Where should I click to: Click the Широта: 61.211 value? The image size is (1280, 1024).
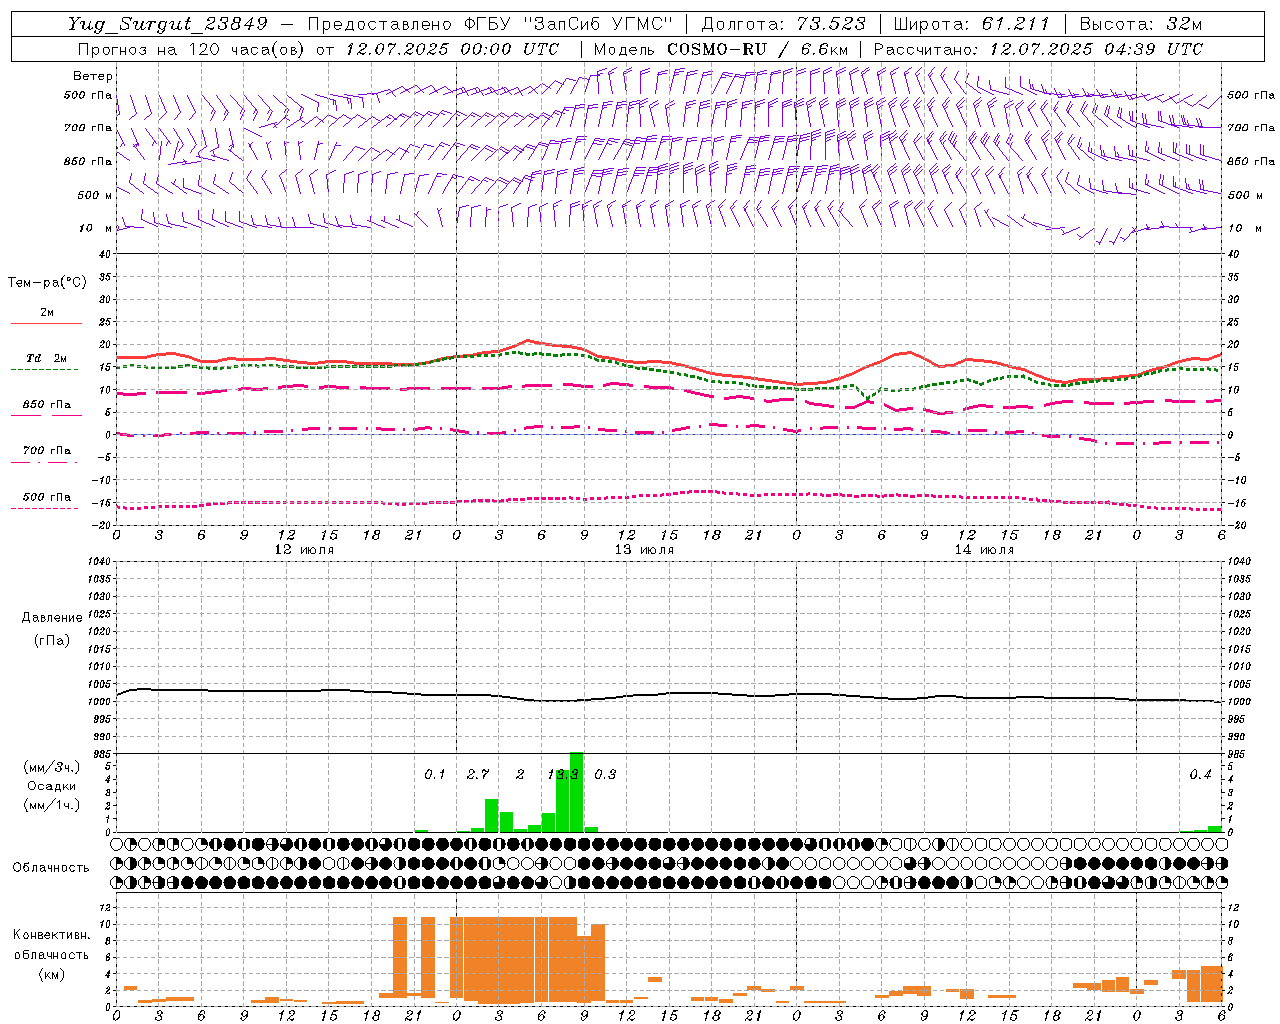(x=971, y=24)
